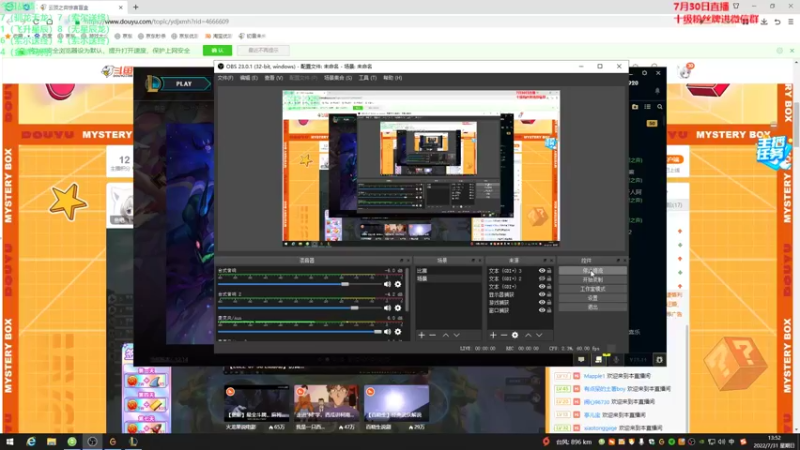800x450 pixels.
Task: Open 场景集合(S) menu in OBS
Action: coord(338,78)
